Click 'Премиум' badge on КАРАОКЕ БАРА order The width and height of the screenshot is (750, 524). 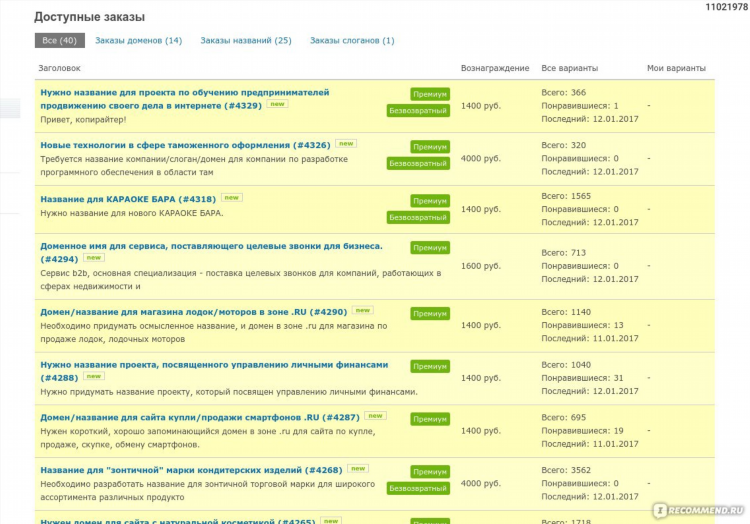coord(430,201)
